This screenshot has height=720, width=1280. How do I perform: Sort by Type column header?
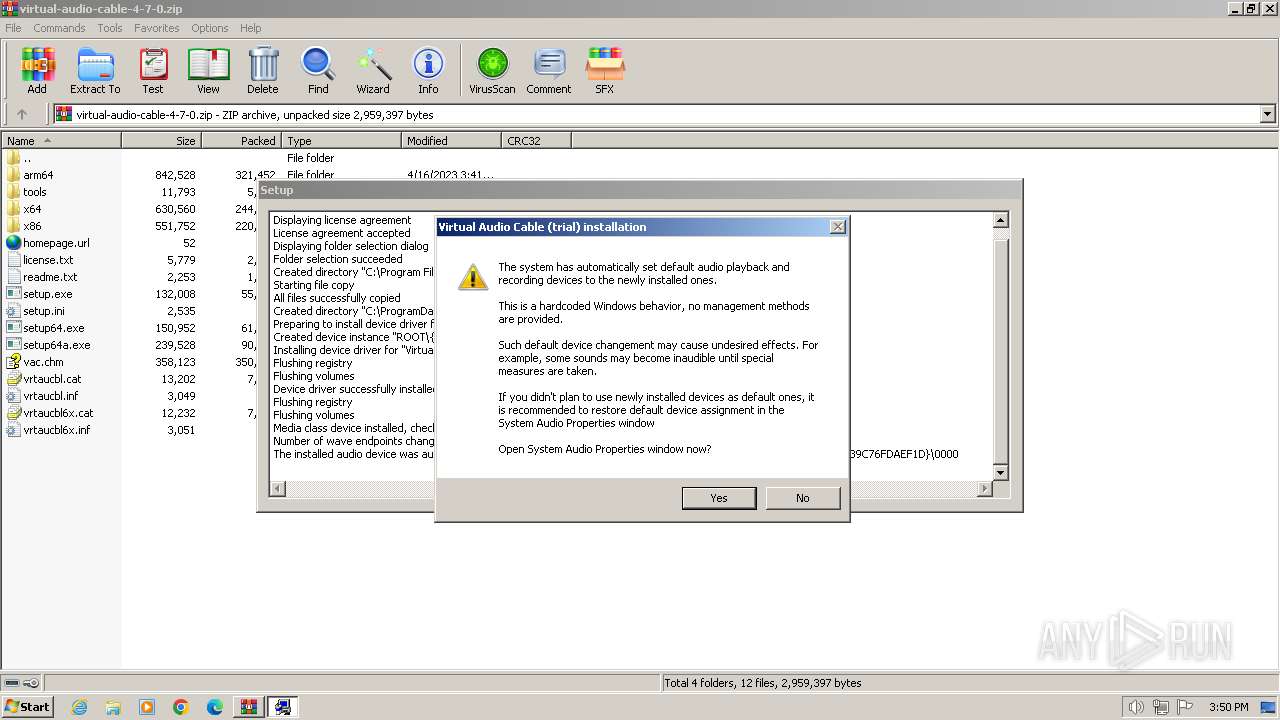(x=342, y=141)
